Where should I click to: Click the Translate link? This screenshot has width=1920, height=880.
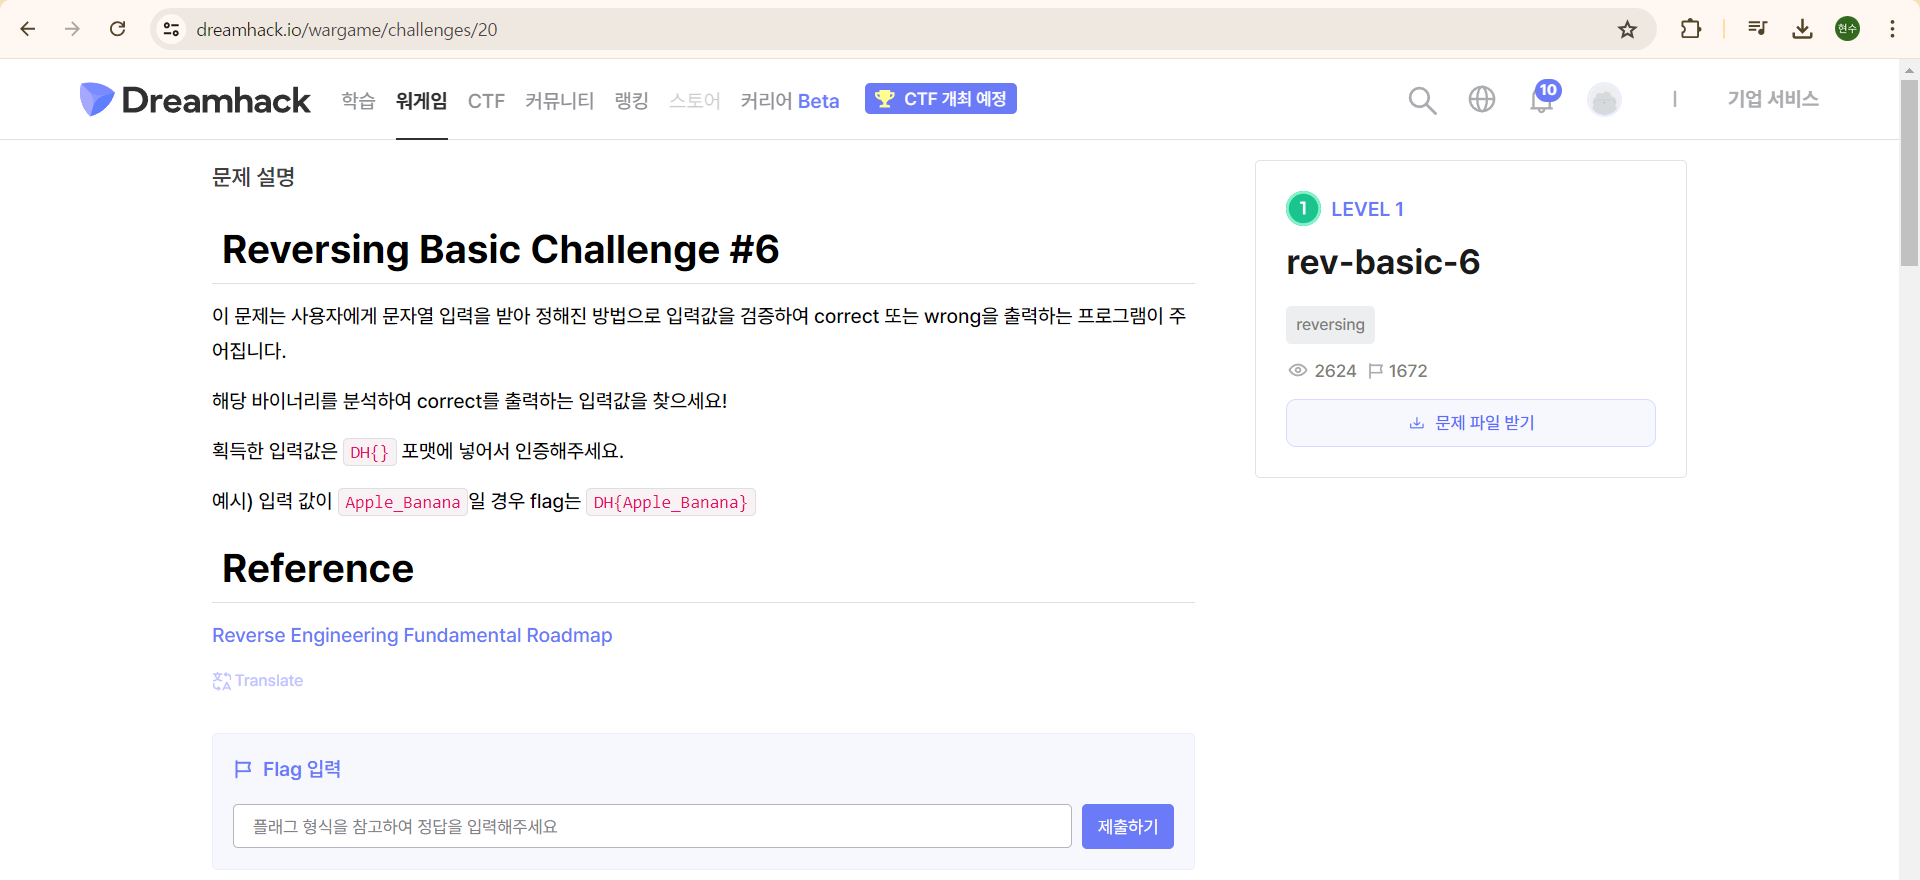(258, 681)
